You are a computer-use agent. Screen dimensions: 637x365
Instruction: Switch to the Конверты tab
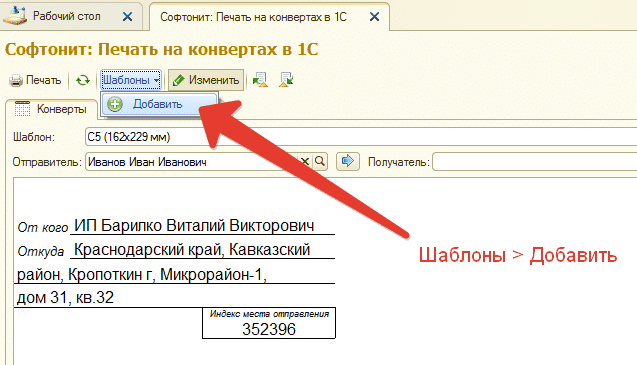coord(51,109)
